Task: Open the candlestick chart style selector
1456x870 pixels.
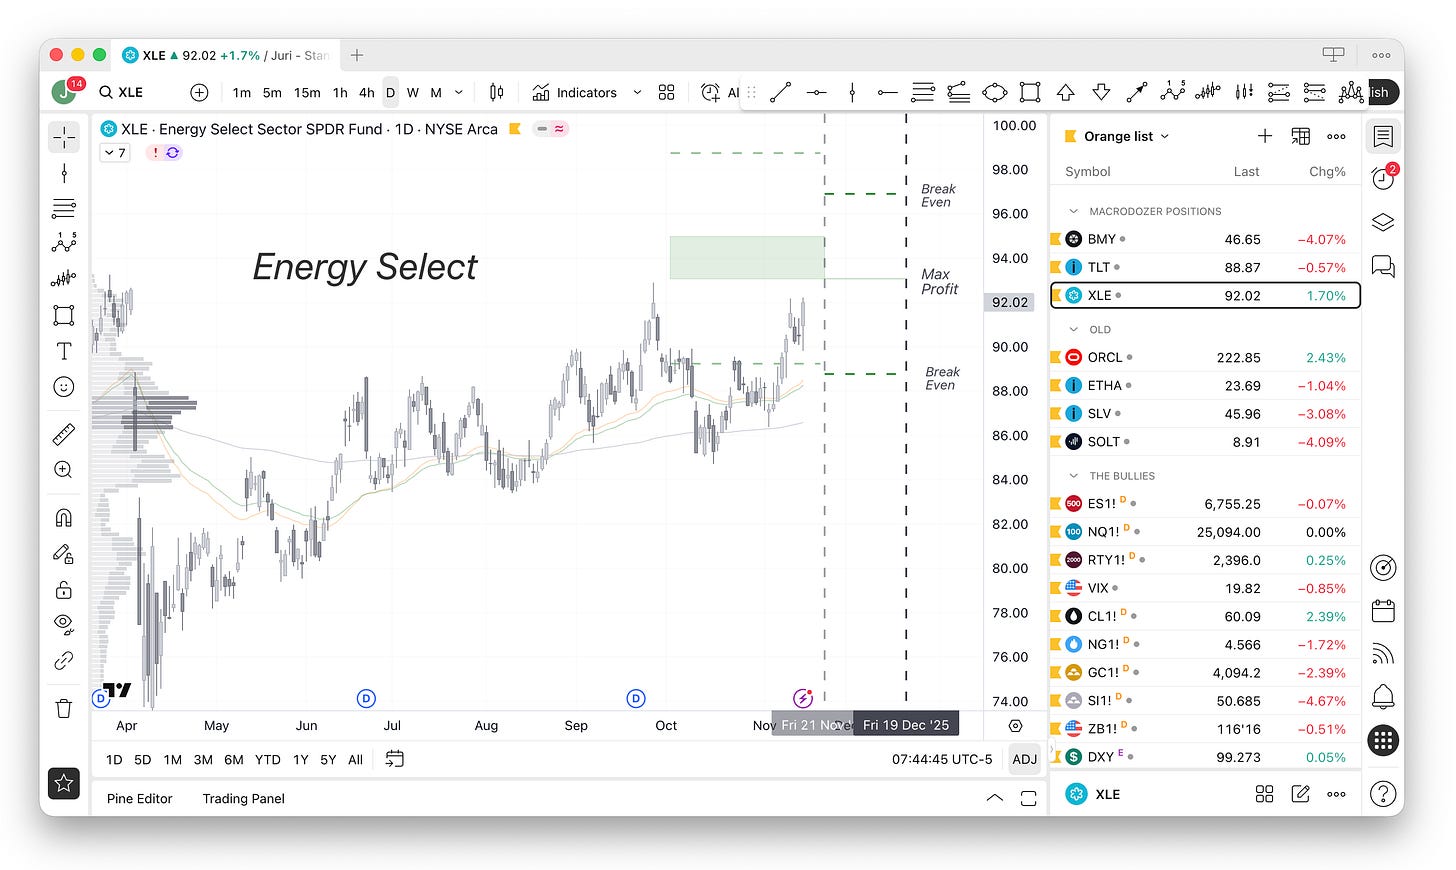Action: point(497,92)
